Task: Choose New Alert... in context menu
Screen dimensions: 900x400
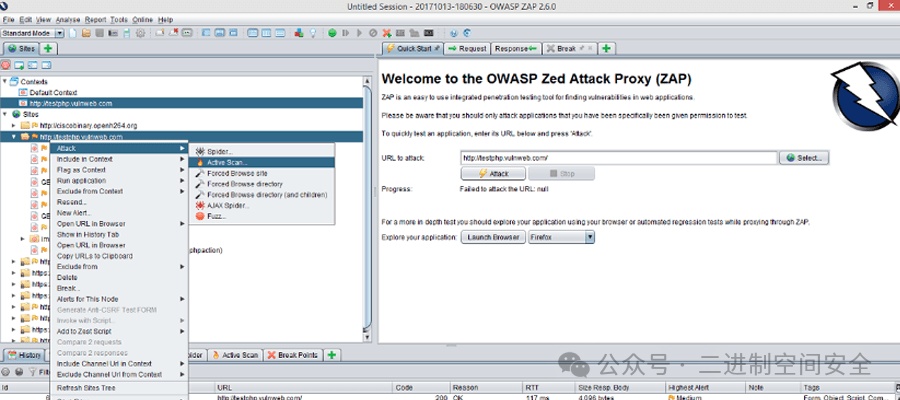Action: (x=119, y=213)
